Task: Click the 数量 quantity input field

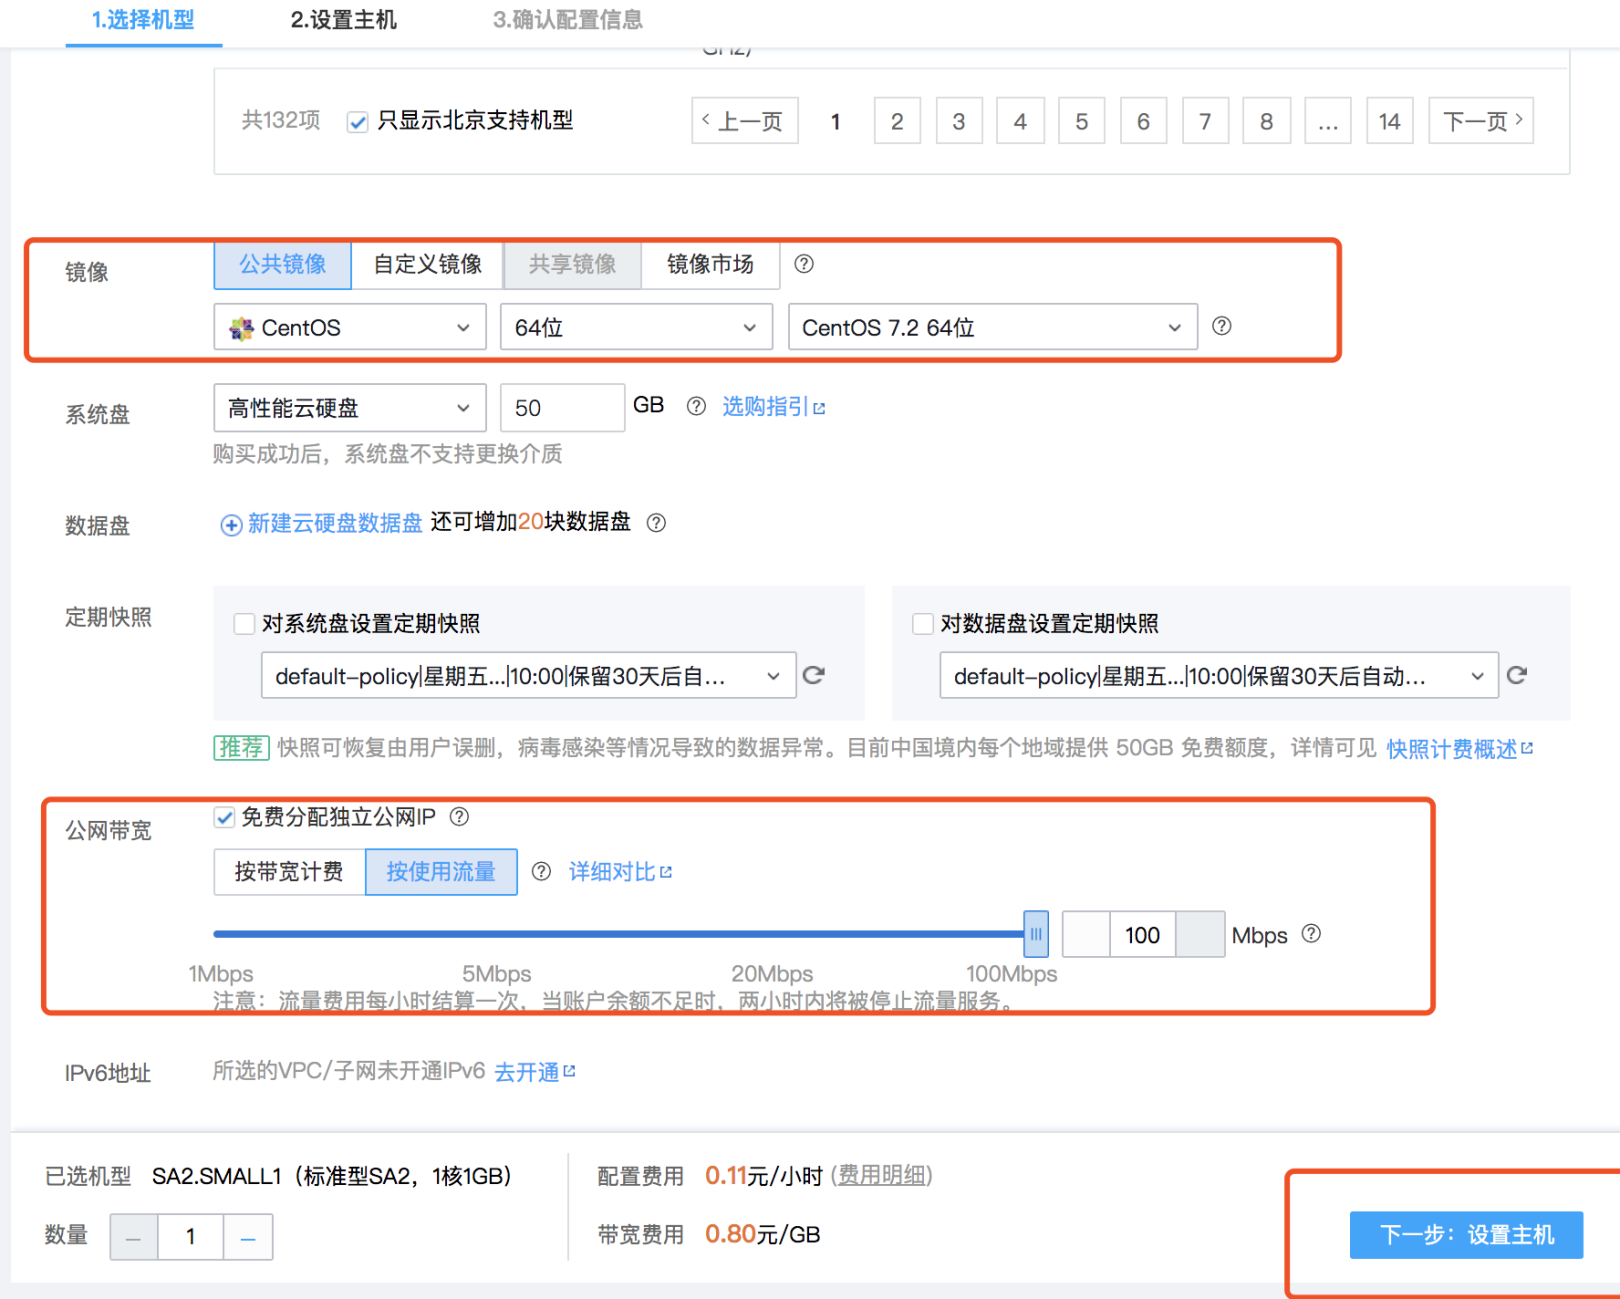Action: click(x=190, y=1237)
